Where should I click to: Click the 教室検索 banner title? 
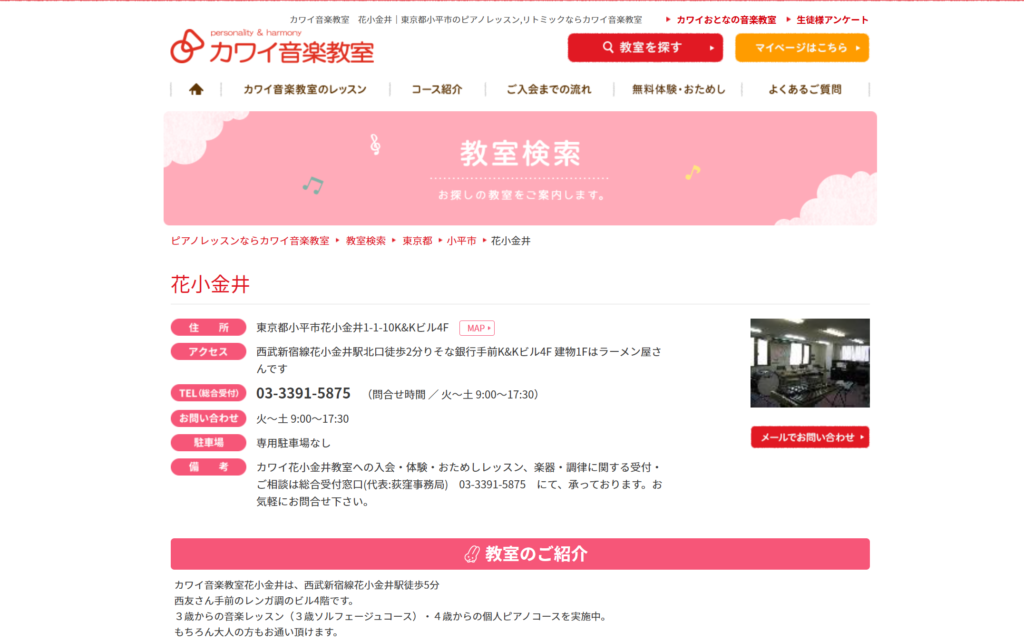pos(520,153)
